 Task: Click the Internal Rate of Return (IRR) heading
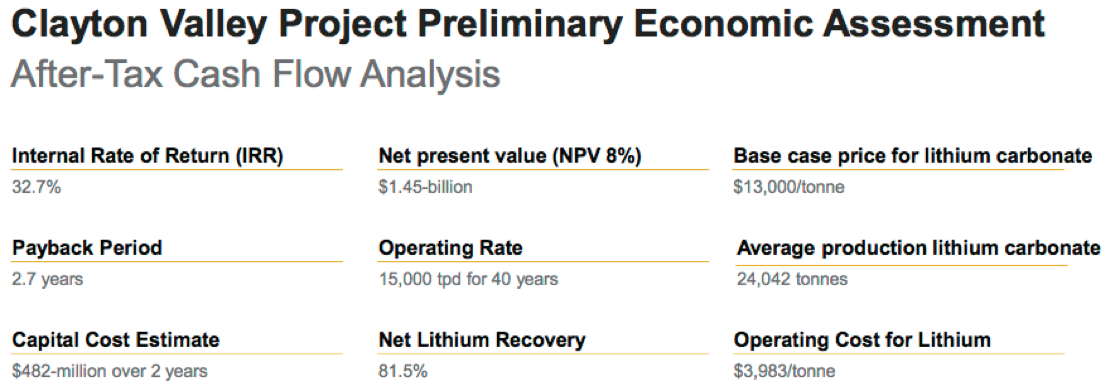click(x=148, y=157)
